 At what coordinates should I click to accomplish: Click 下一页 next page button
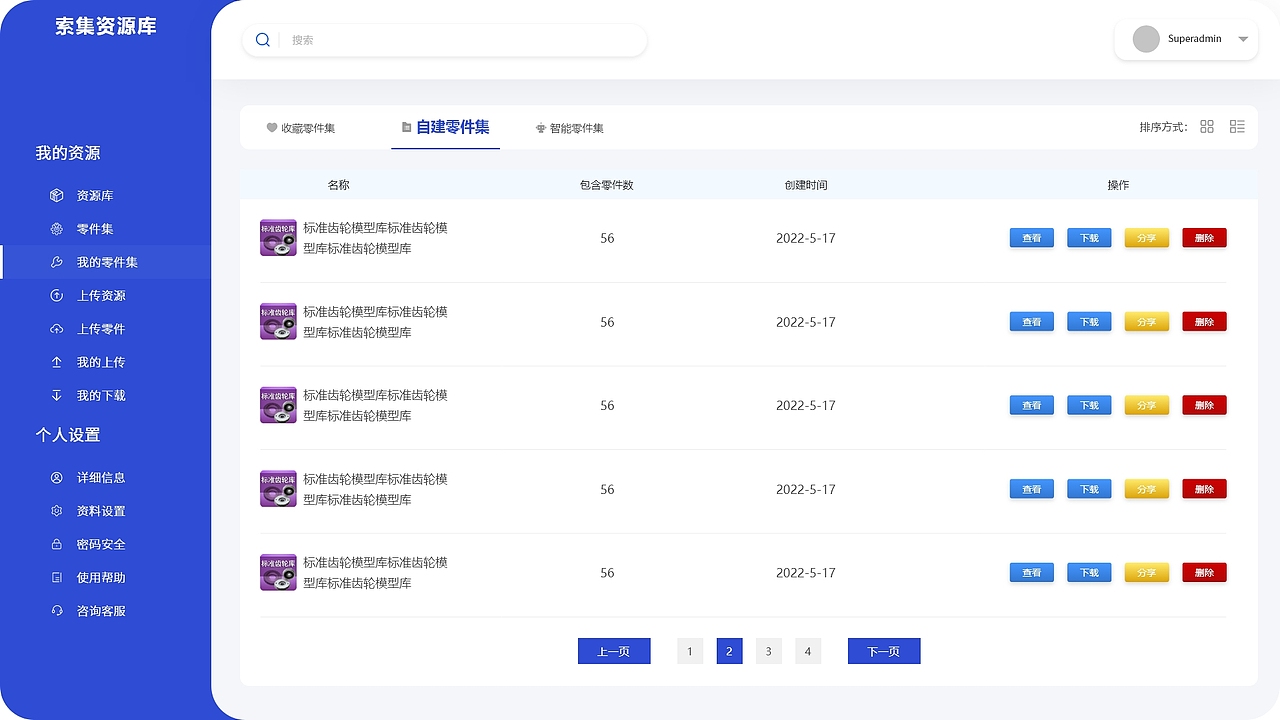(x=884, y=651)
